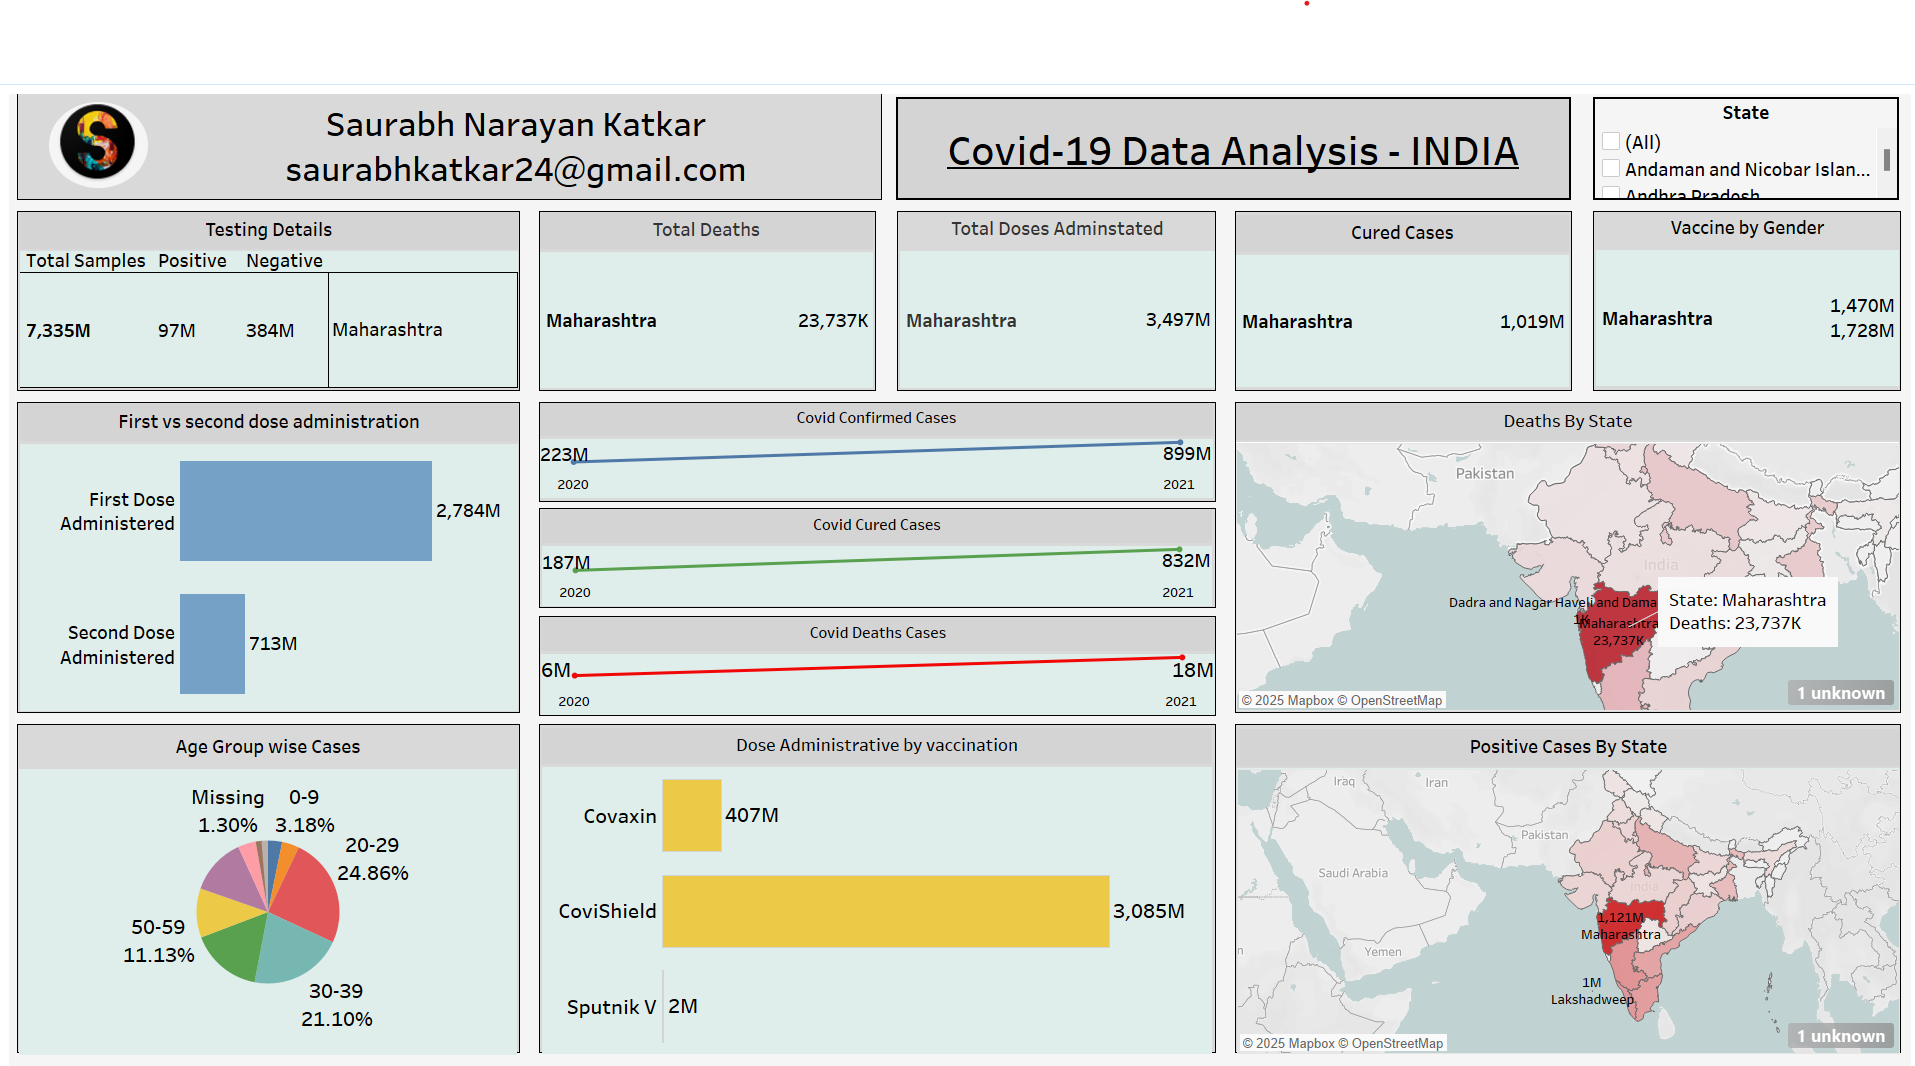Screen dimensions: 1915x1066
Task: Click the Covaxin yellow bar
Action: pyautogui.click(x=691, y=815)
